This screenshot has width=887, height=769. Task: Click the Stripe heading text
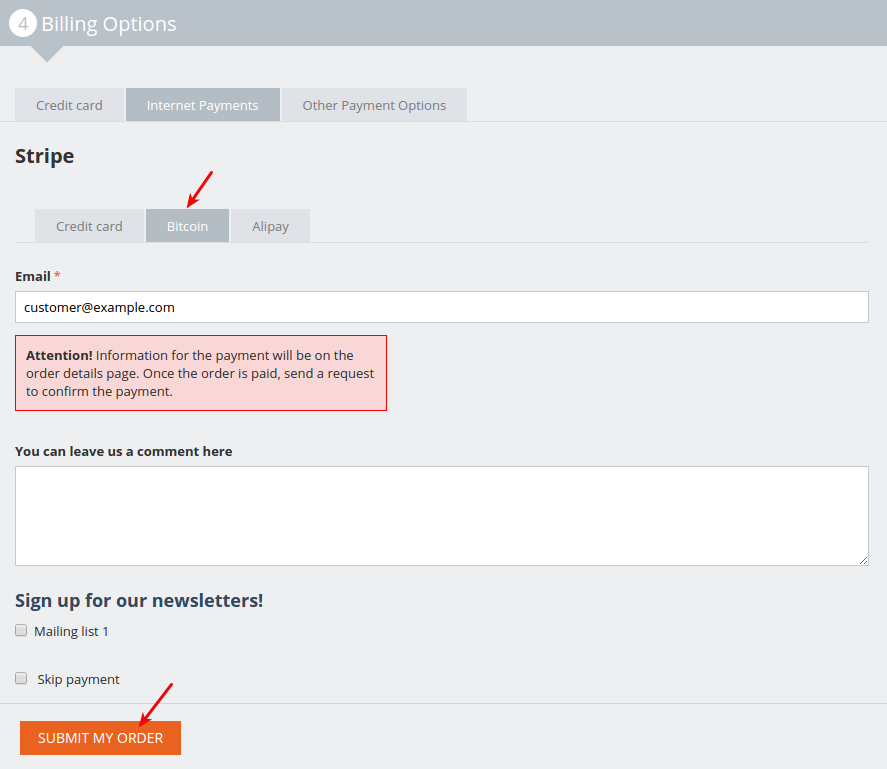pos(45,156)
